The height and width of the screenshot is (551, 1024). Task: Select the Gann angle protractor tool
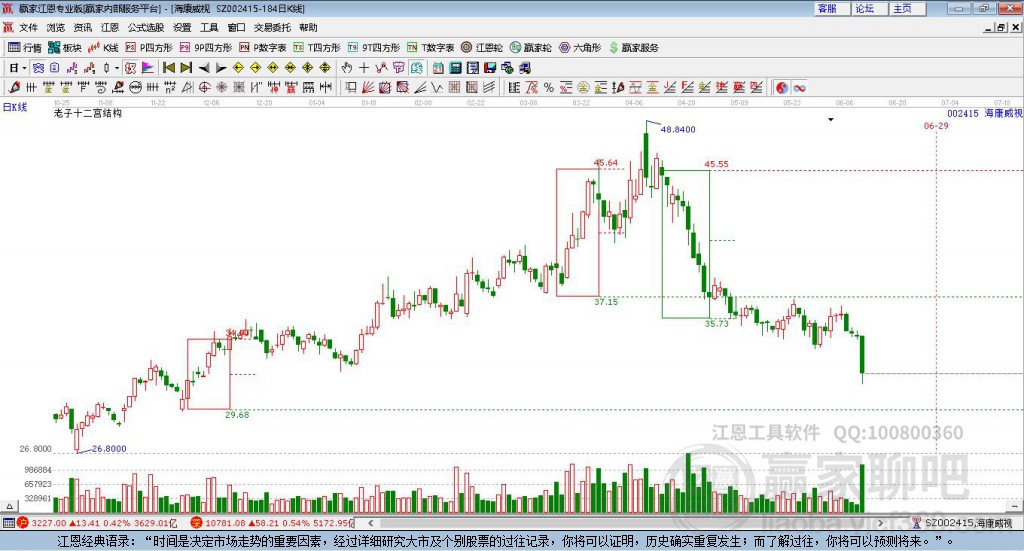point(186,87)
